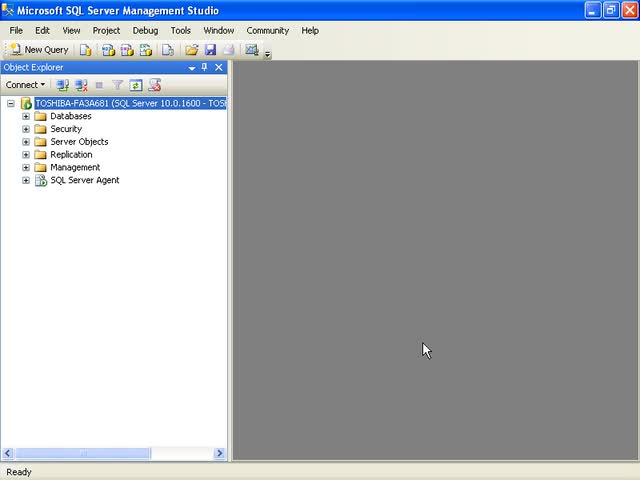
Task: Expand the Replication folder
Action: 26,155
